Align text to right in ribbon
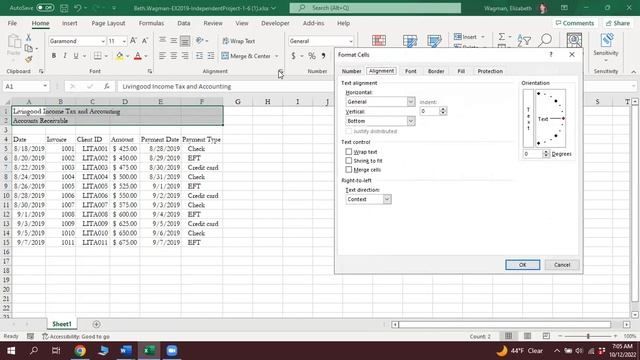640x360 pixels. 185,56
